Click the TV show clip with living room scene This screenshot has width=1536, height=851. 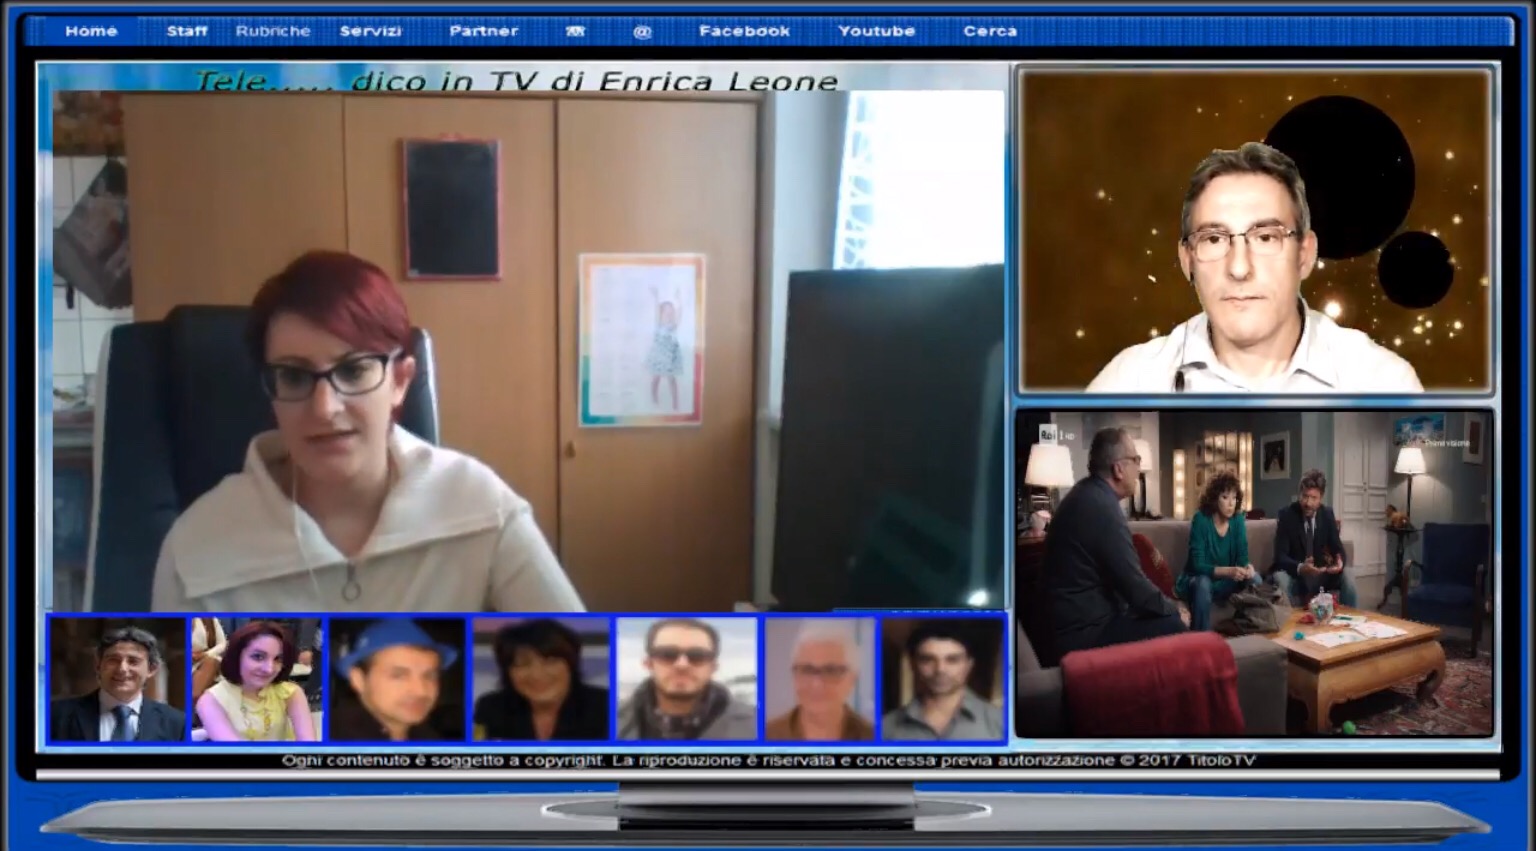click(x=1255, y=573)
